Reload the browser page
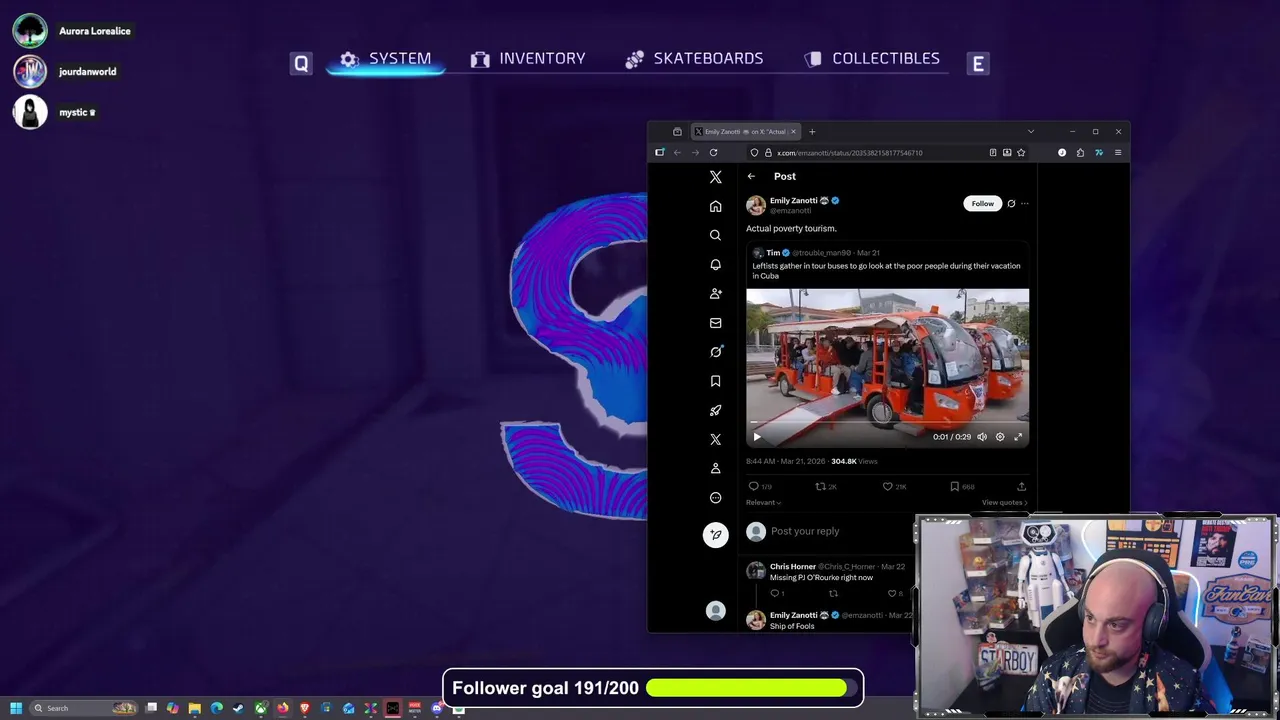The image size is (1280, 720). click(x=713, y=153)
